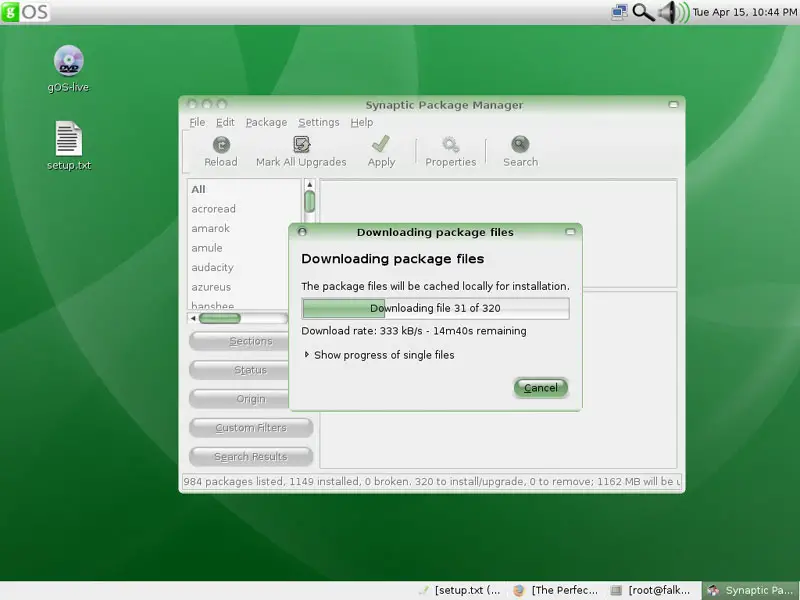This screenshot has height=600, width=800.
Task: Click the download progress bar
Action: click(435, 308)
